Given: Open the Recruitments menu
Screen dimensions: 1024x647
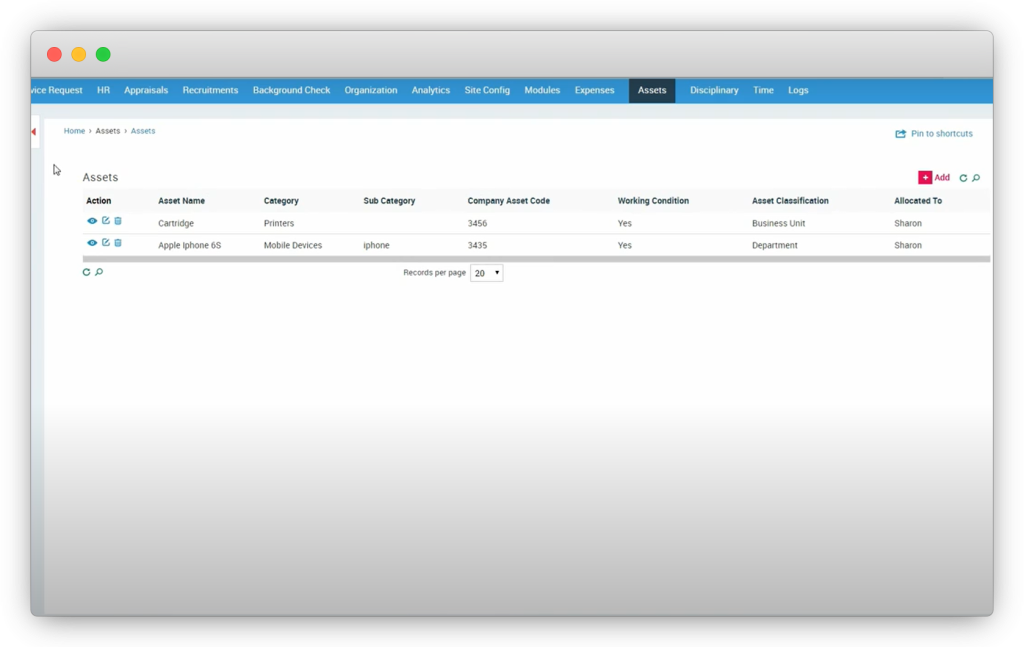Looking at the screenshot, I should pyautogui.click(x=210, y=90).
